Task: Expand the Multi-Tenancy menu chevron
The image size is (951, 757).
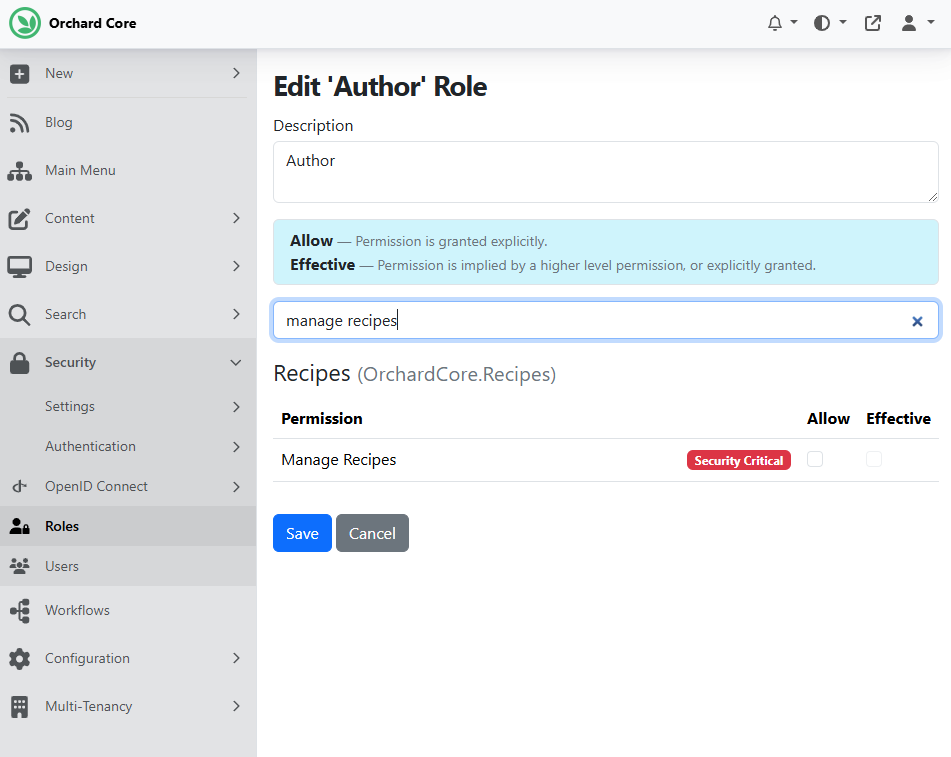Action: [x=237, y=706]
